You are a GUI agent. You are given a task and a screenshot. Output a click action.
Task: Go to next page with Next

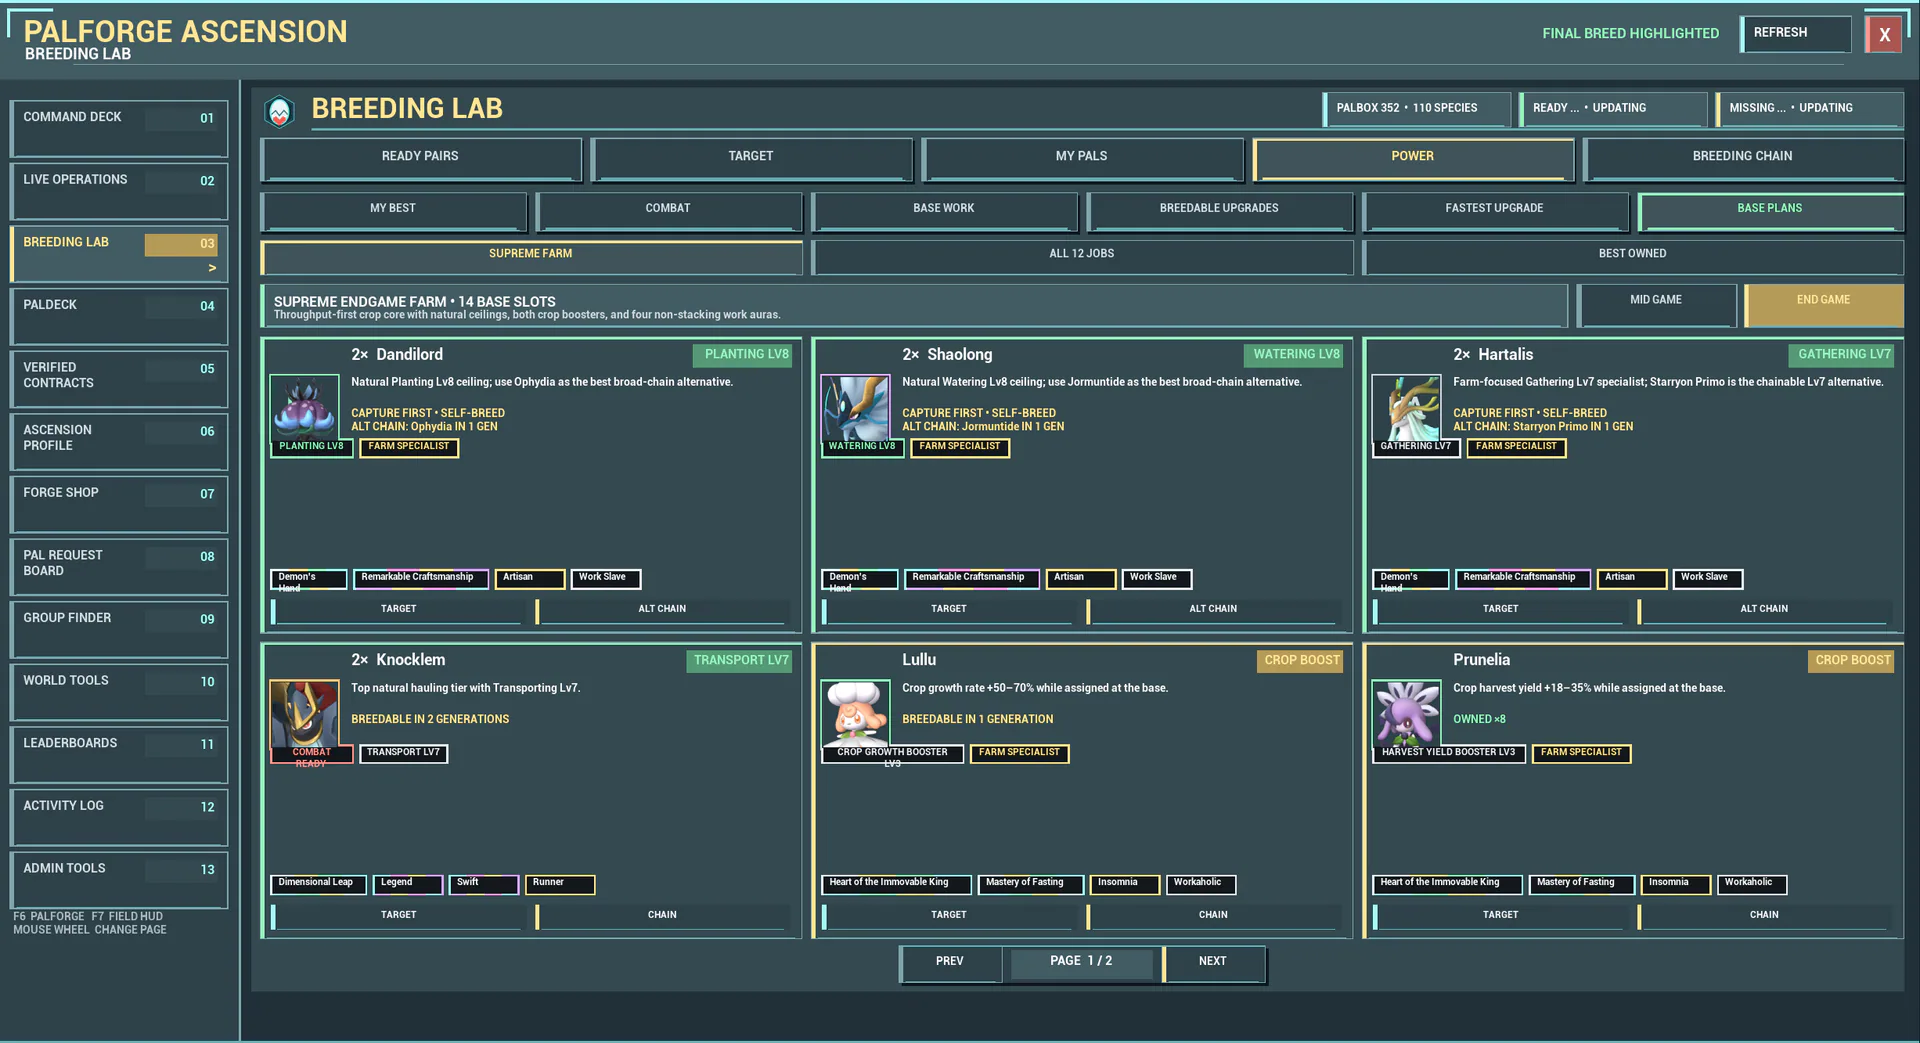(1213, 964)
